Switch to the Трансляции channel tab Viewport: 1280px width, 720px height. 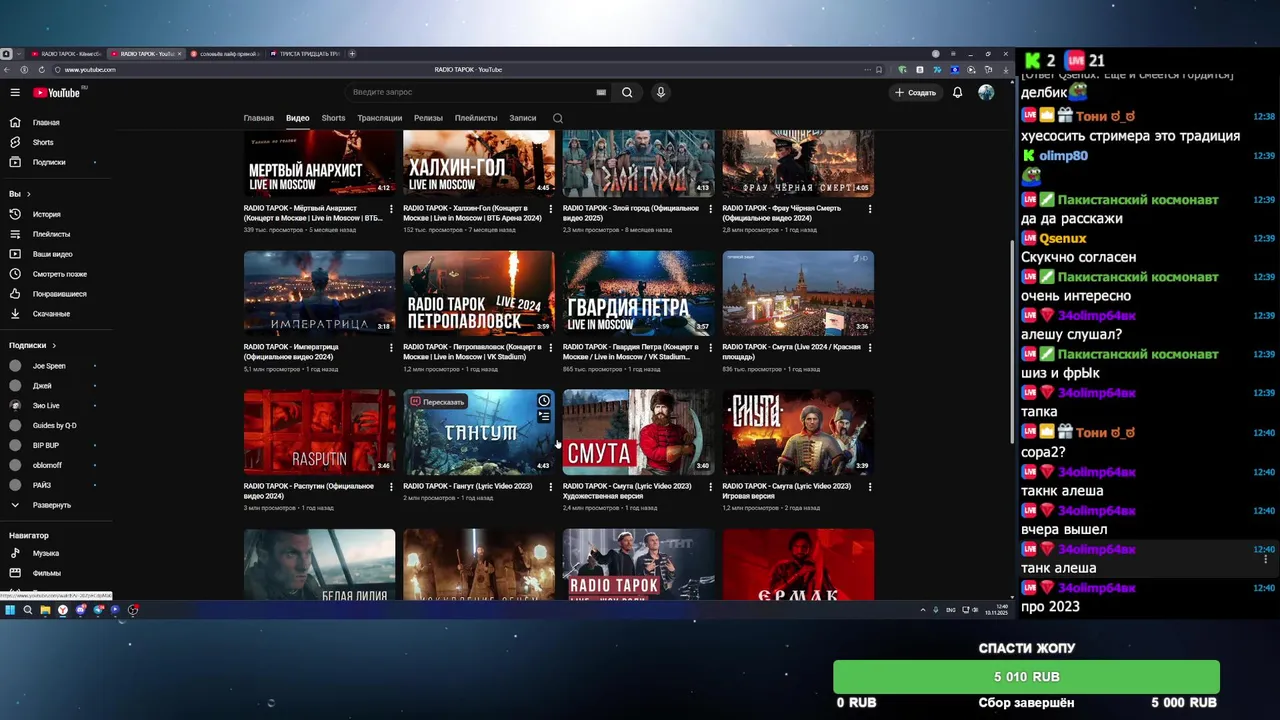(x=380, y=118)
